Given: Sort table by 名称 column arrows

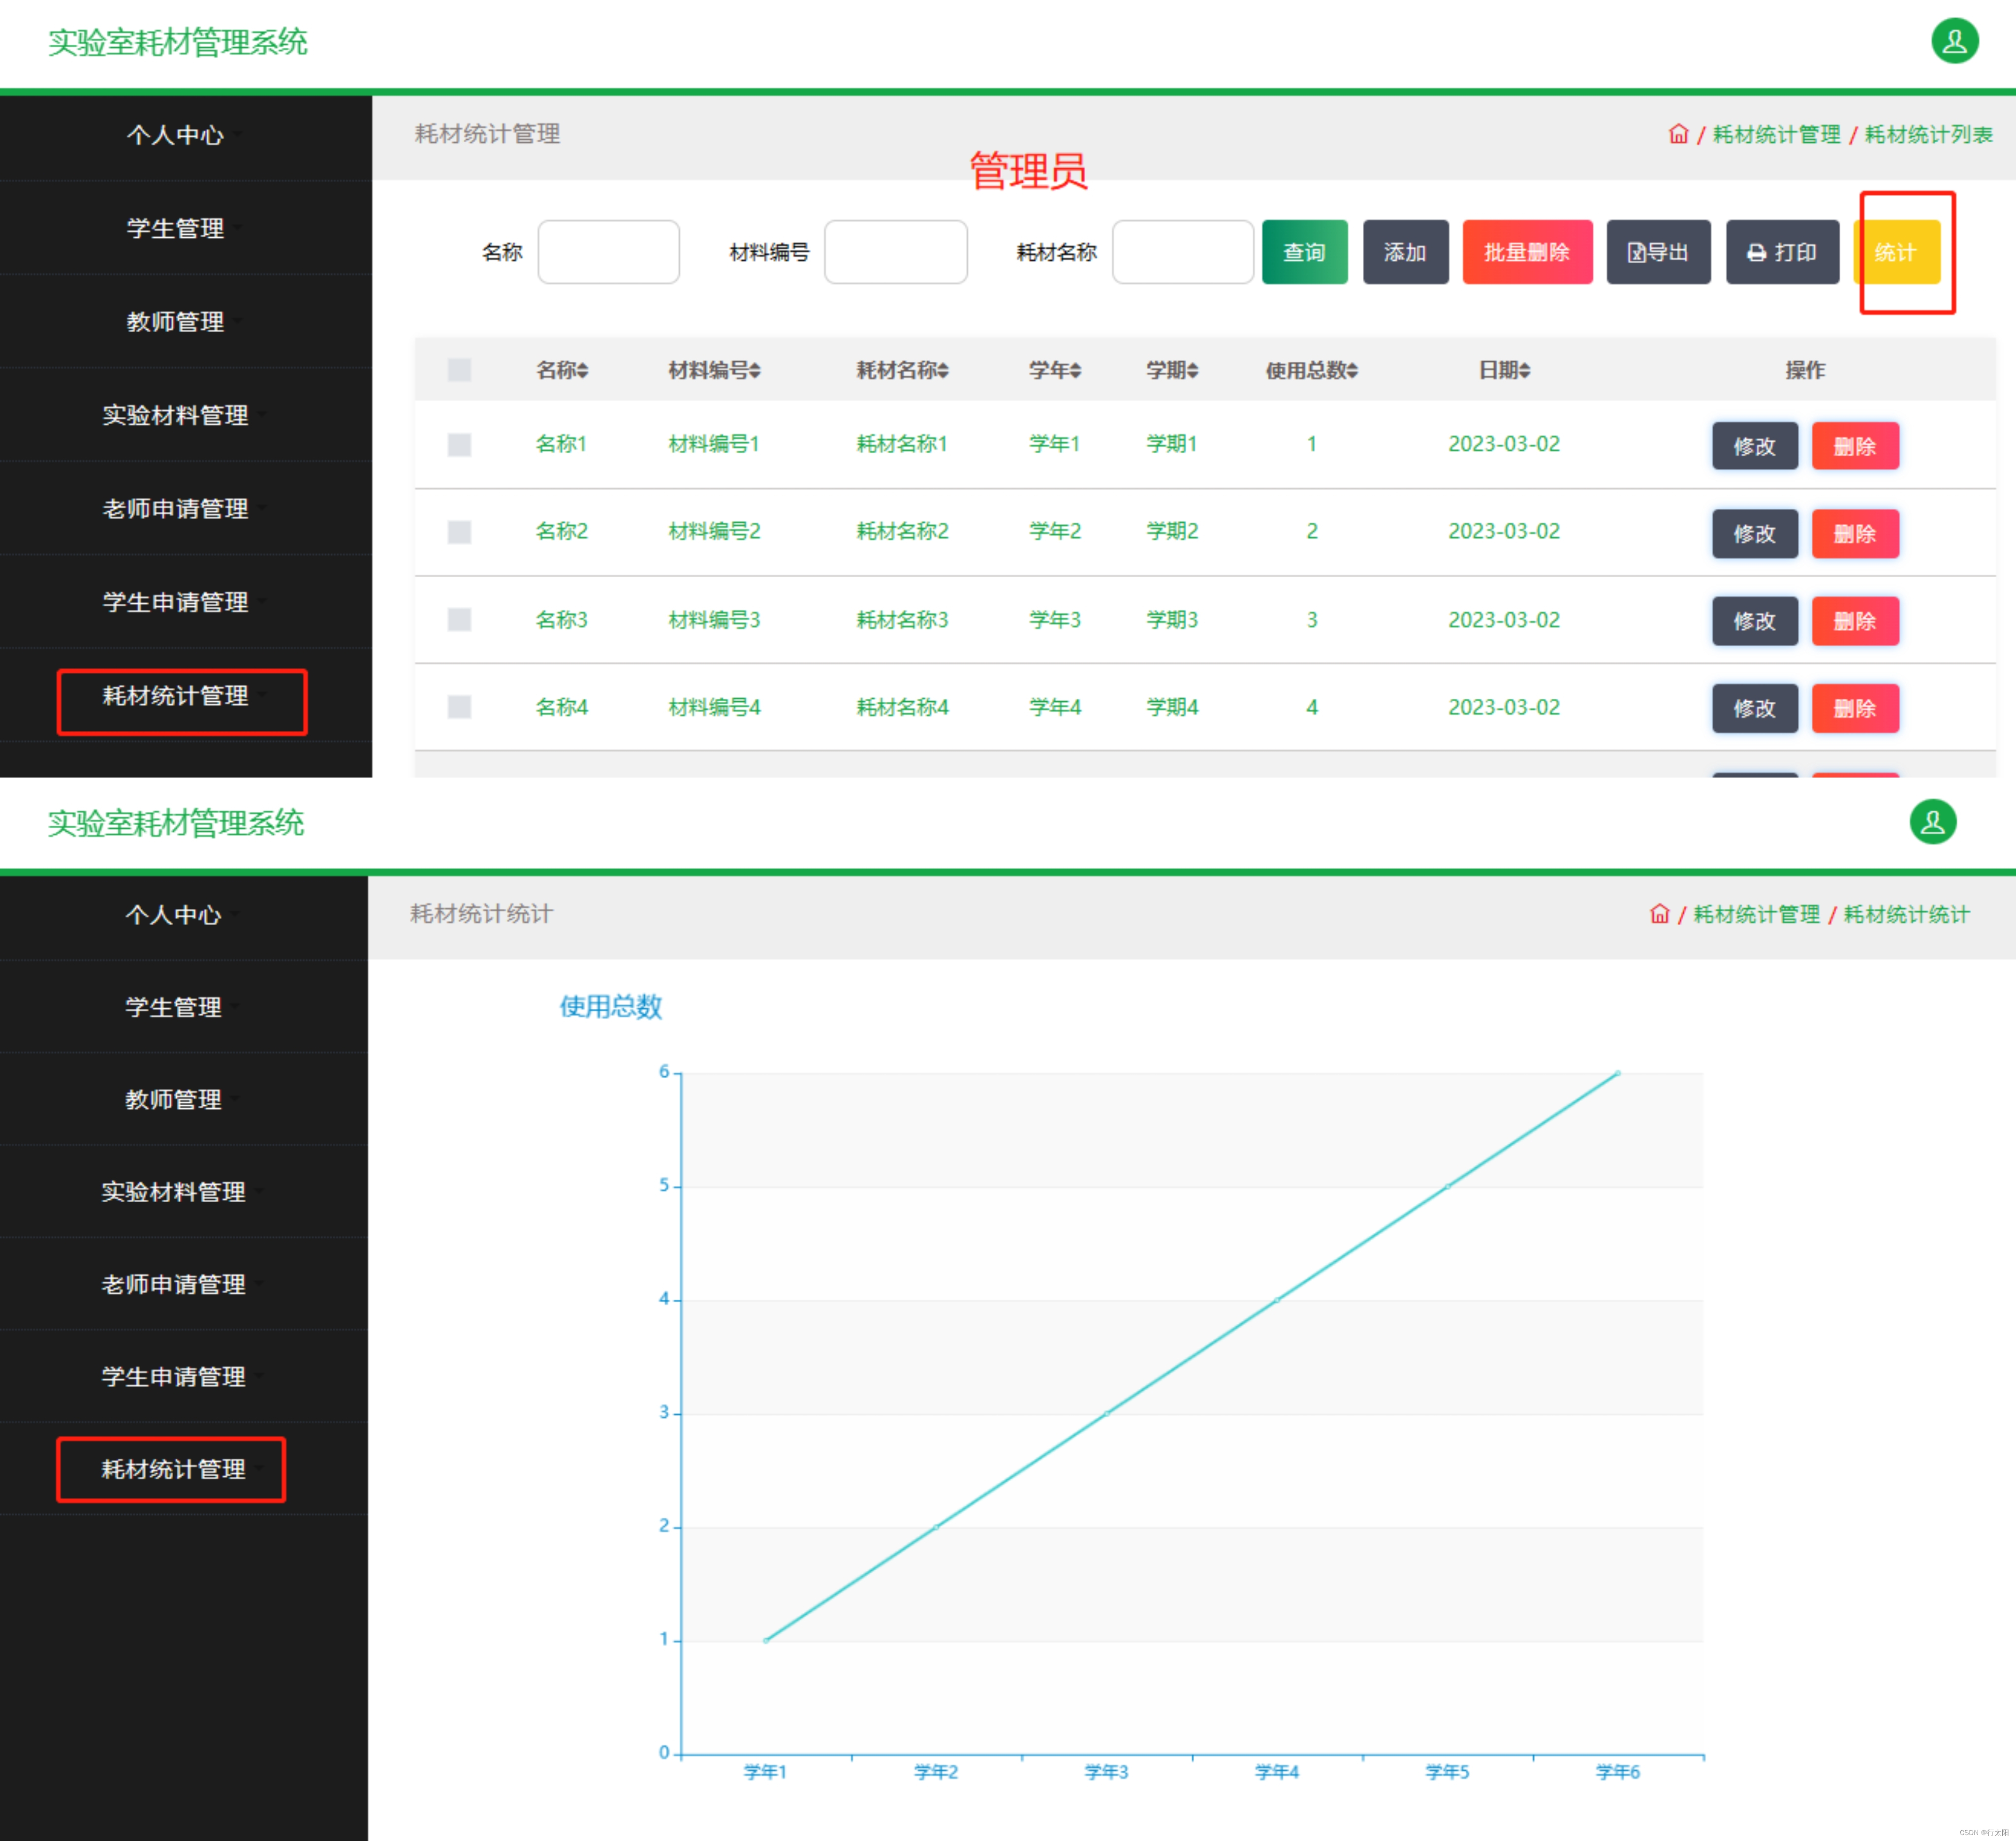Looking at the screenshot, I should 583,371.
